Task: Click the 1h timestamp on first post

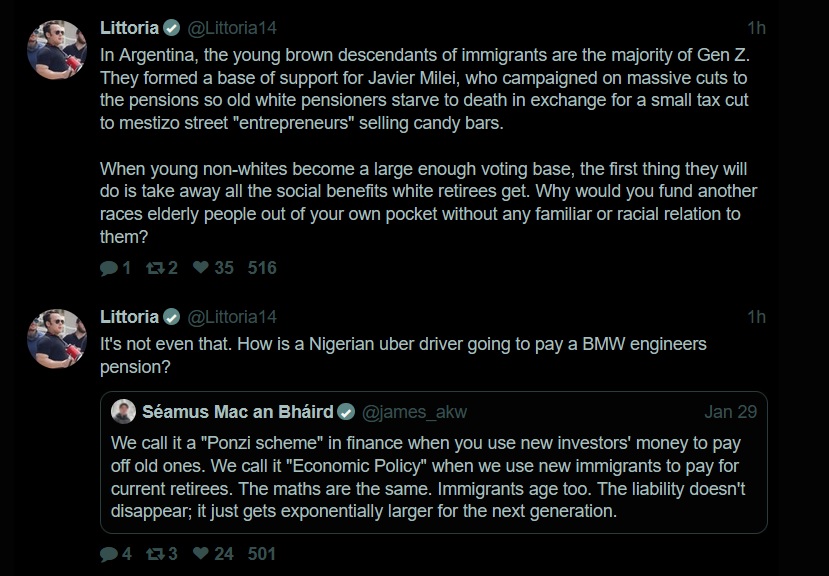Action: click(x=756, y=27)
